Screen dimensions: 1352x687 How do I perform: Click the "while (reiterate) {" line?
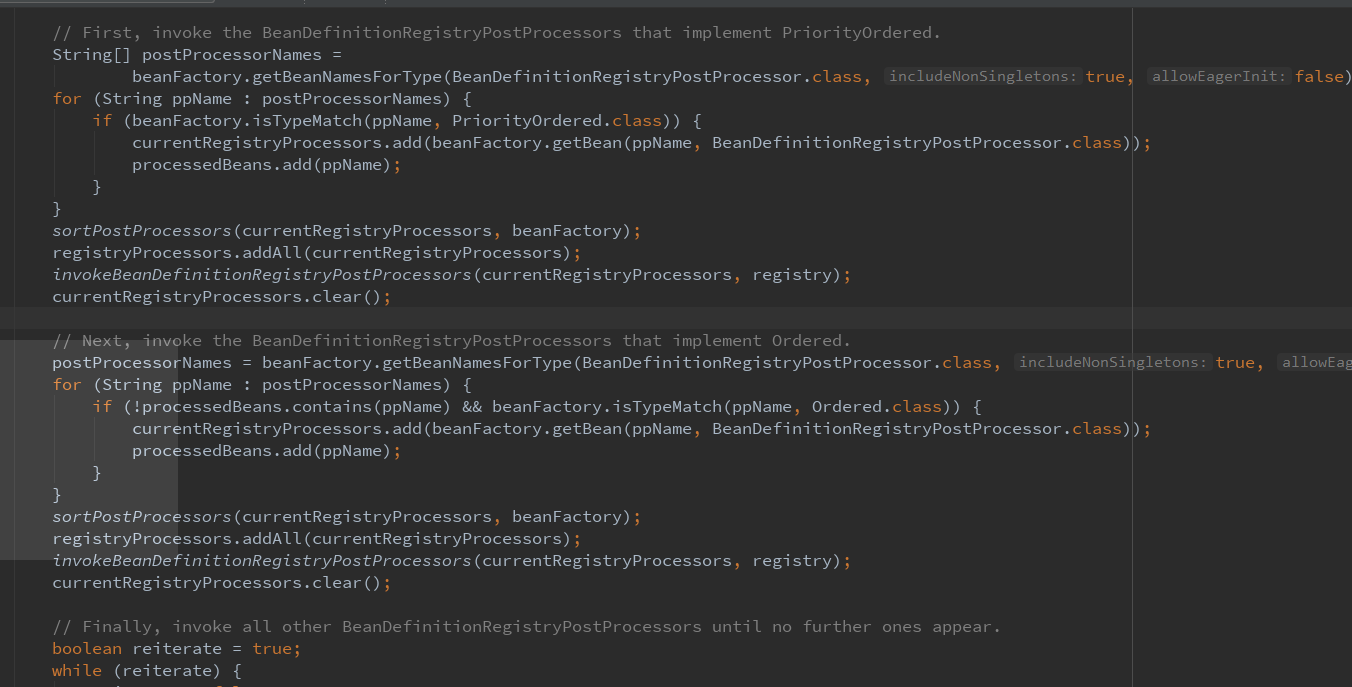click(x=146, y=671)
